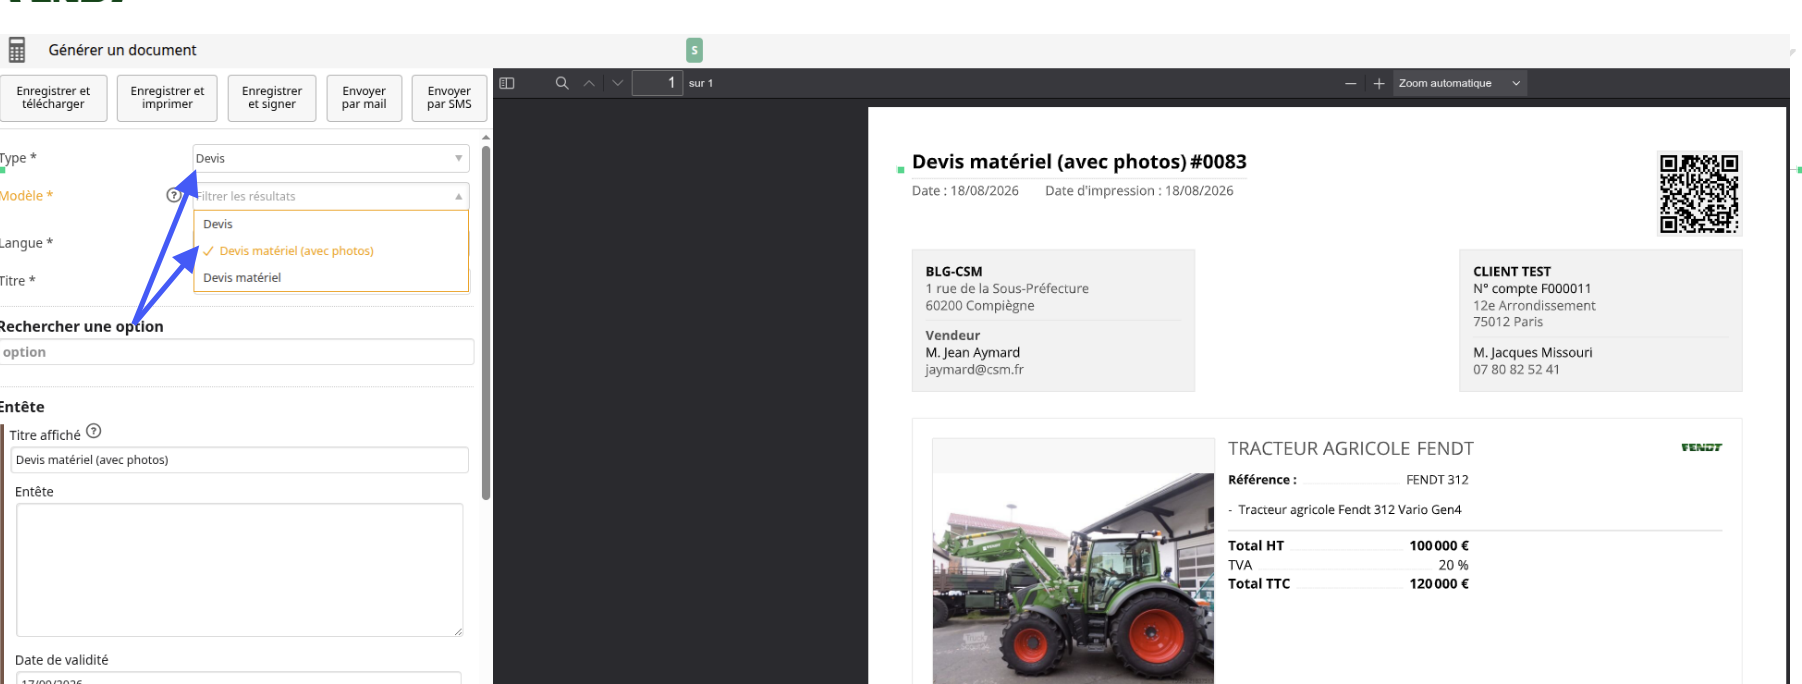
Task: Send the document with Envoyer par mail
Action: pyautogui.click(x=364, y=98)
